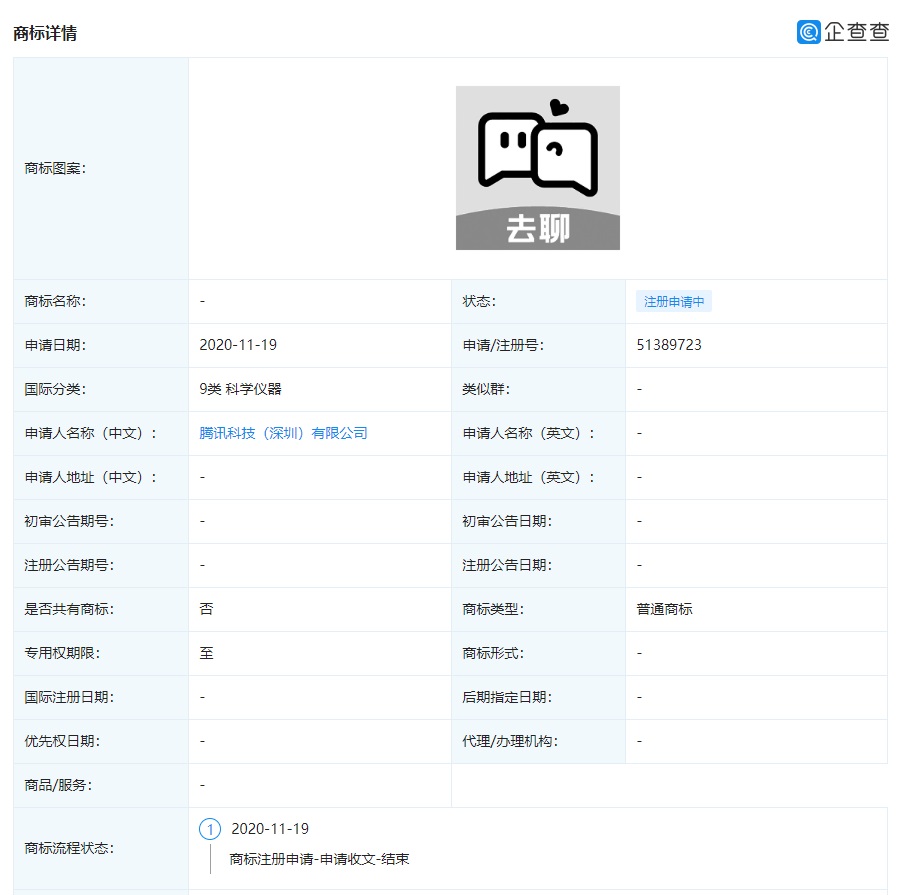Image resolution: width=900 pixels, height=895 pixels.
Task: Click the 商标图案 row label
Action: (x=55, y=168)
